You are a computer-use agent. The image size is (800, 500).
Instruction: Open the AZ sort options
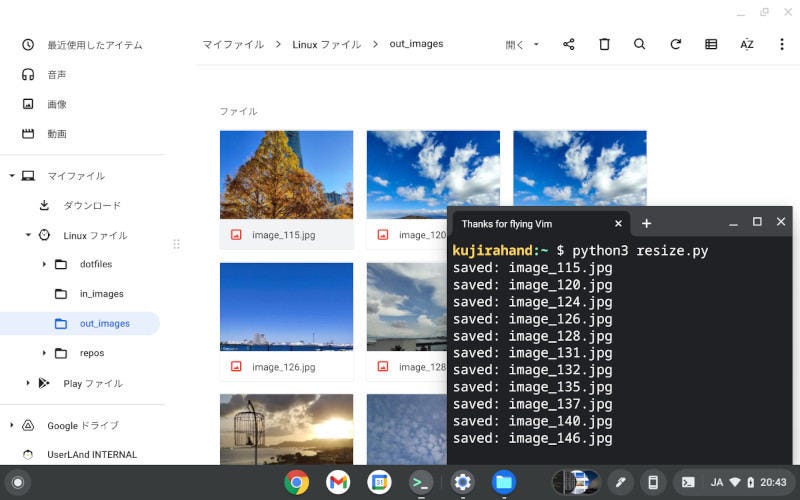[x=746, y=44]
